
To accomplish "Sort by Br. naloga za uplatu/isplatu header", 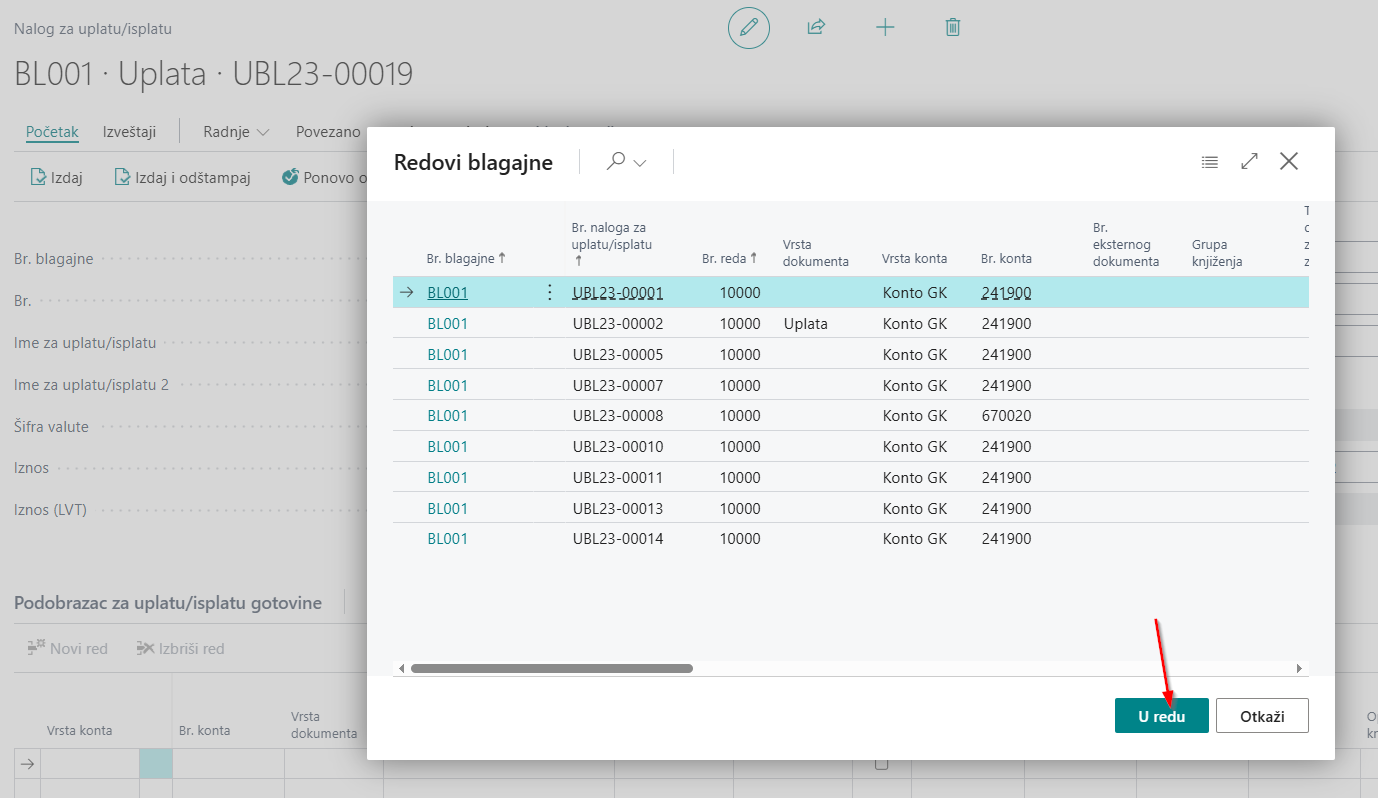I will 612,243.
